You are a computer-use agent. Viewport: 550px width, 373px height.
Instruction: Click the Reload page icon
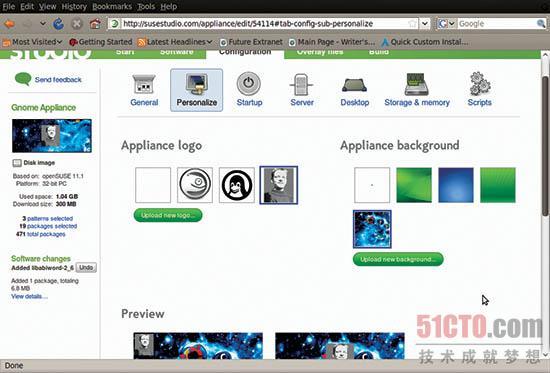pyautogui.click(x=58, y=24)
